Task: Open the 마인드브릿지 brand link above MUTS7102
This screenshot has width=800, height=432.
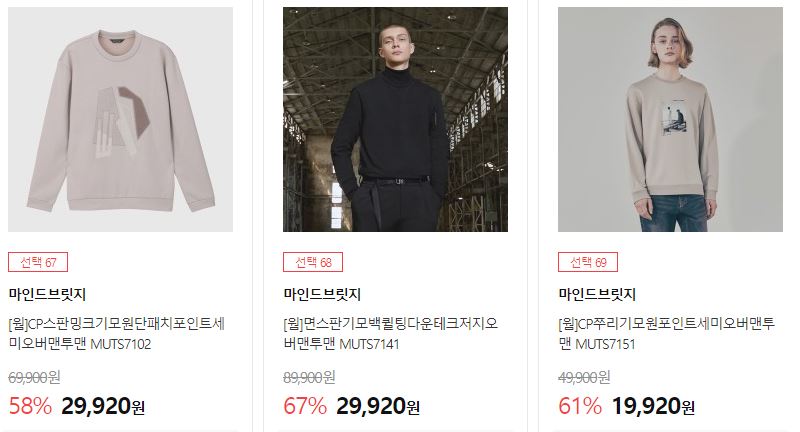Action: pyautogui.click(x=47, y=294)
